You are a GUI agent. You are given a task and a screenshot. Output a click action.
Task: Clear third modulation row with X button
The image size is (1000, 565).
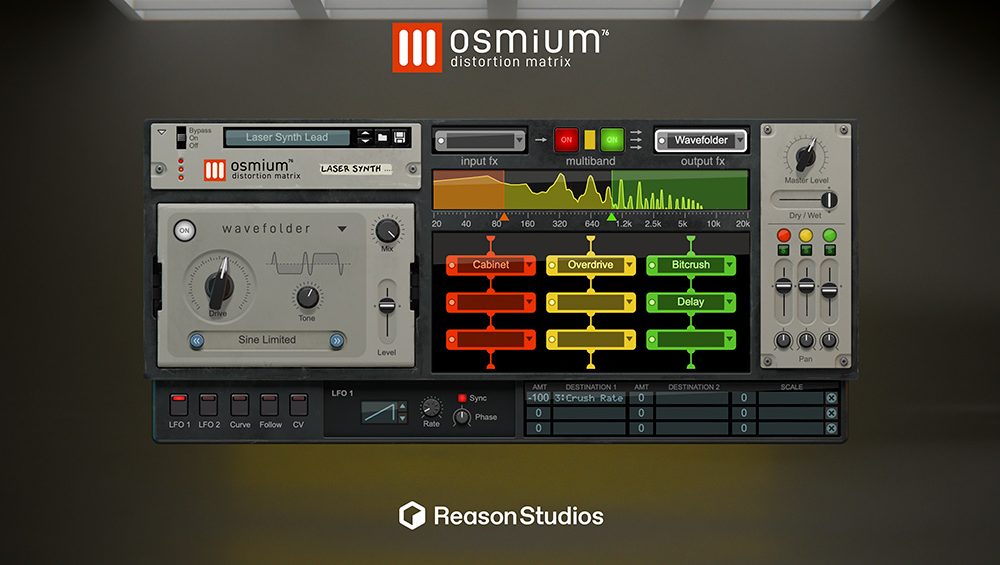pos(831,429)
